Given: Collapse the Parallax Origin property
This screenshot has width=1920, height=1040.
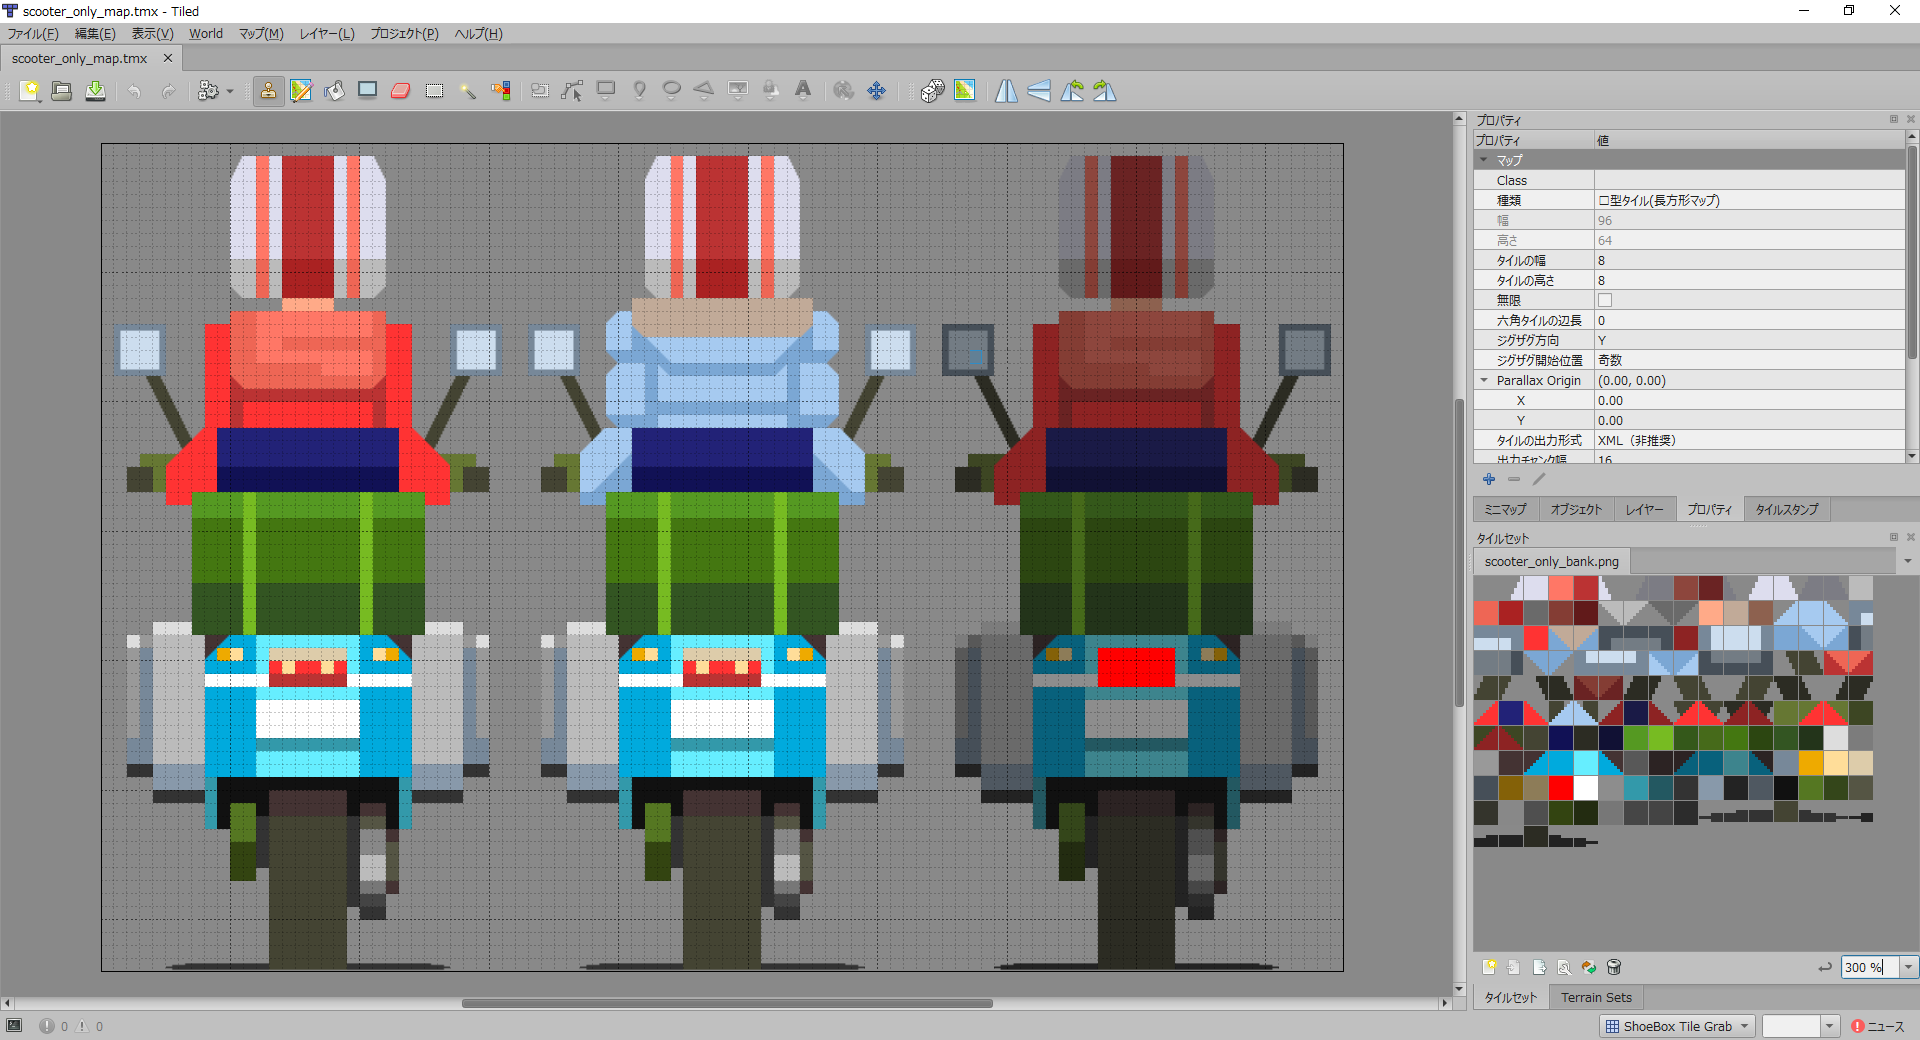Looking at the screenshot, I should click(1484, 380).
